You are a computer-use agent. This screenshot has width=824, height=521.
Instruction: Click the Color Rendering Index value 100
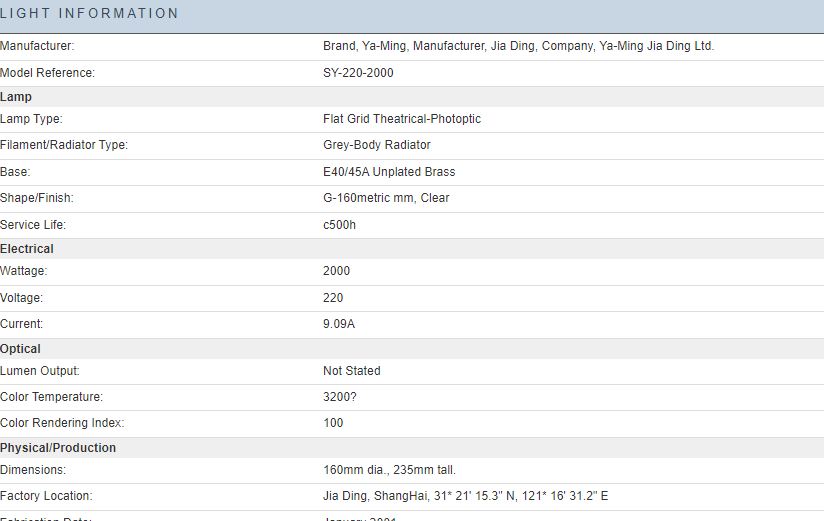tap(333, 423)
